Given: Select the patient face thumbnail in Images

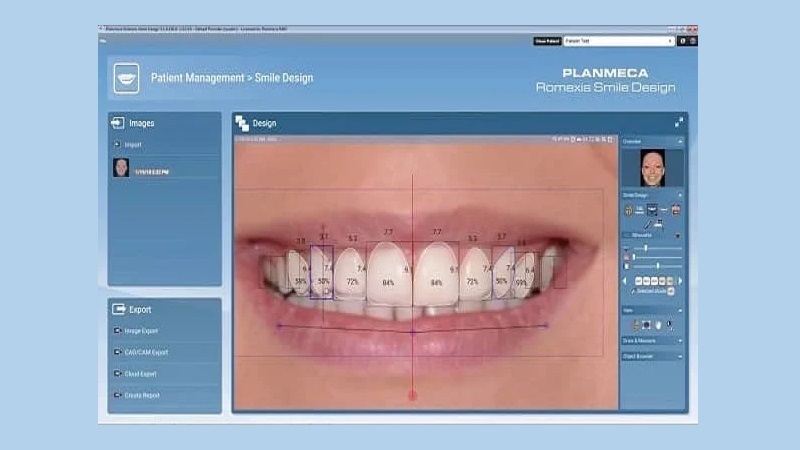Looking at the screenshot, I should (x=121, y=169).
